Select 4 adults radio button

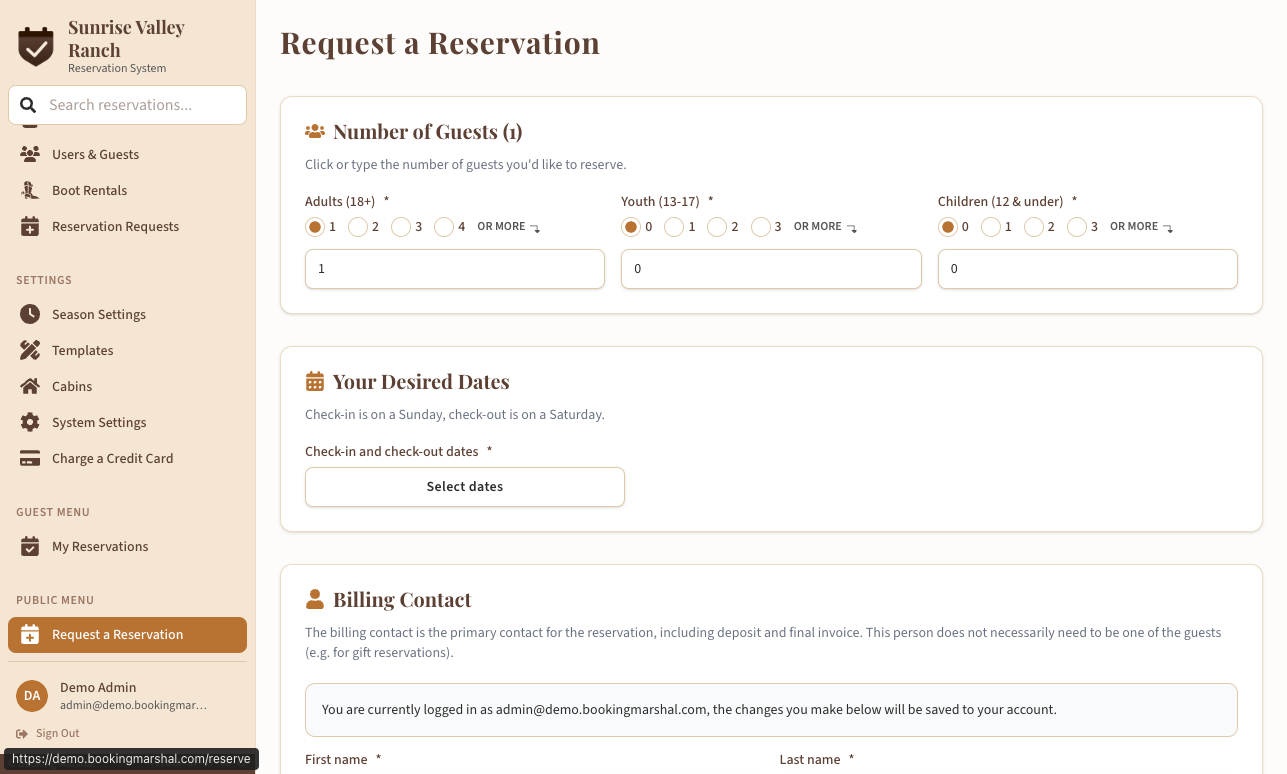pos(444,227)
